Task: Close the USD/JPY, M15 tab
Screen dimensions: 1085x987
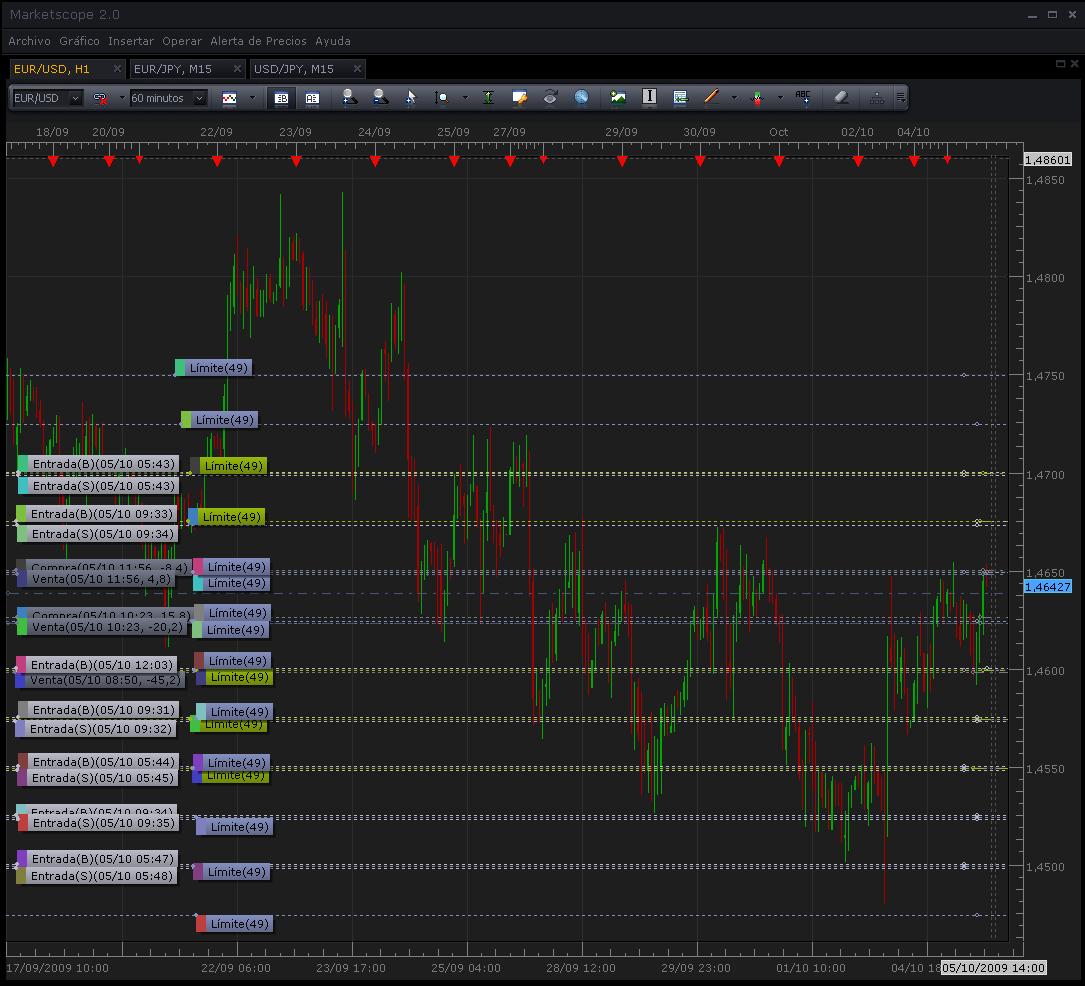Action: (x=358, y=69)
